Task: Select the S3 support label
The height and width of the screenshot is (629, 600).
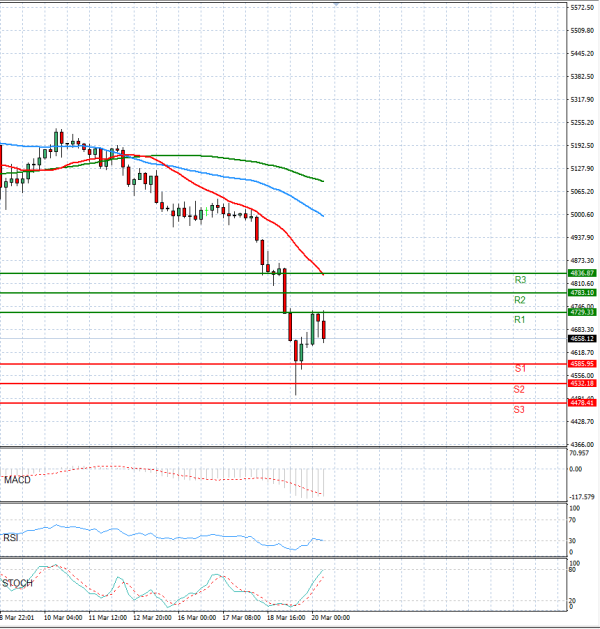Action: tap(520, 409)
